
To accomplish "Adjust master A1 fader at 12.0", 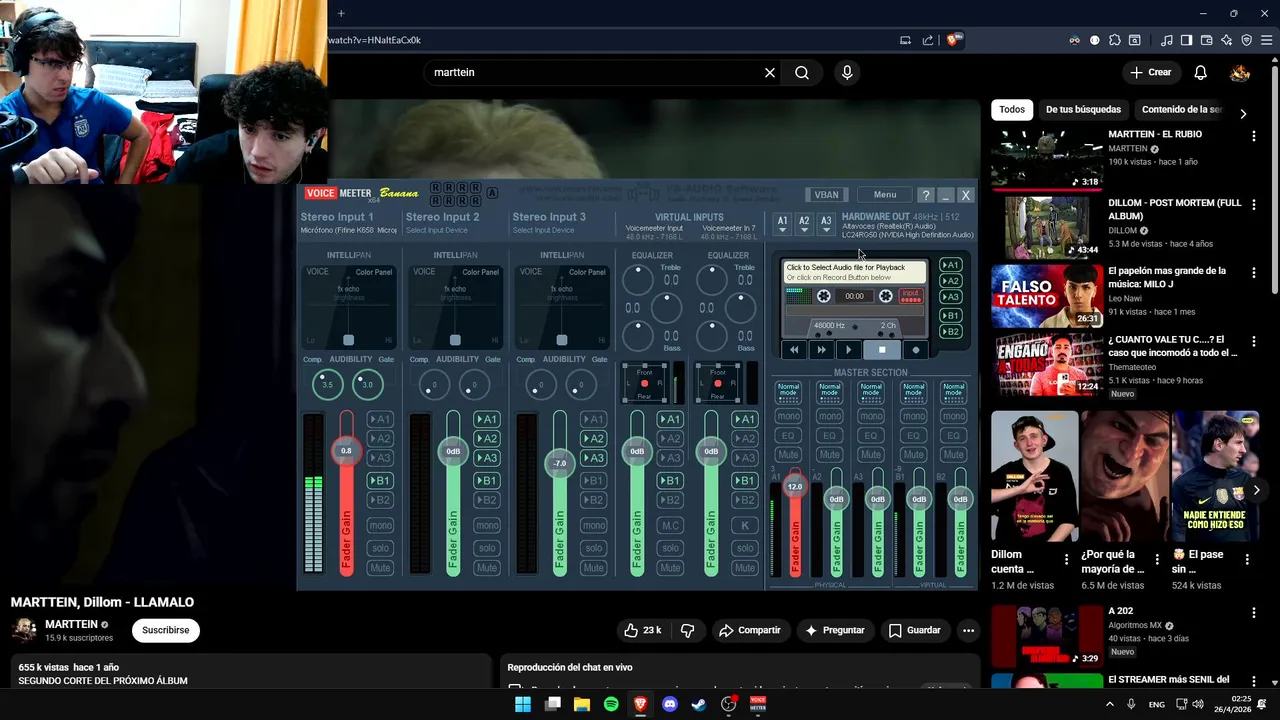I will coord(795,487).
